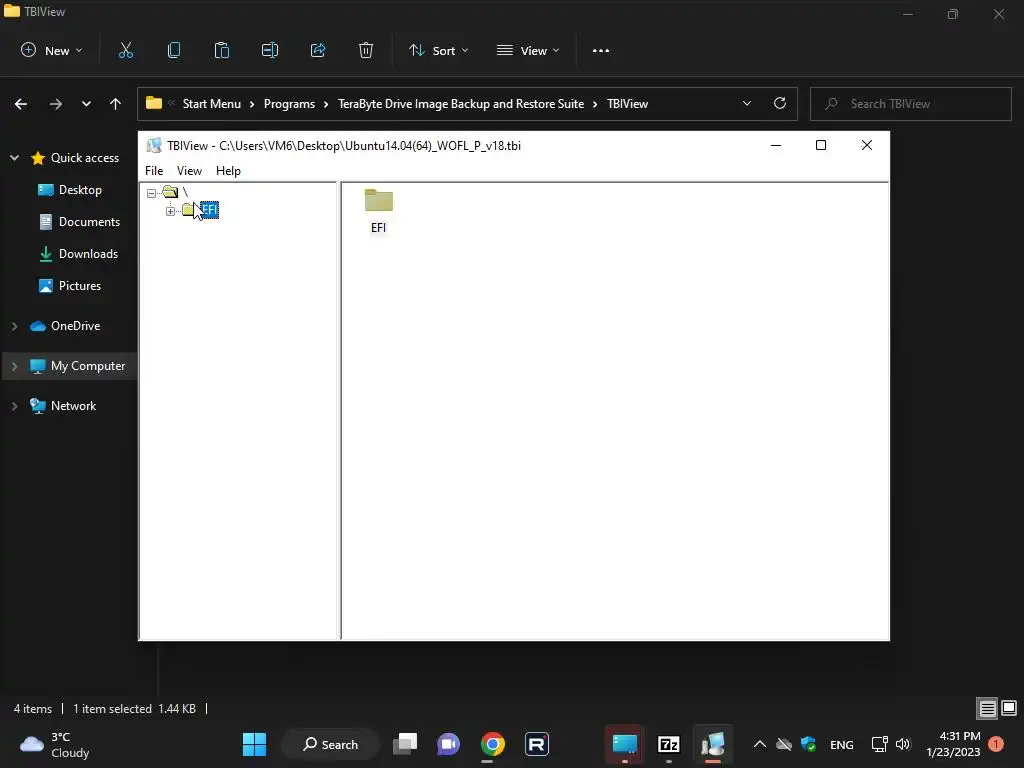Switch Explorer to large thumbnails layout

click(1009, 709)
